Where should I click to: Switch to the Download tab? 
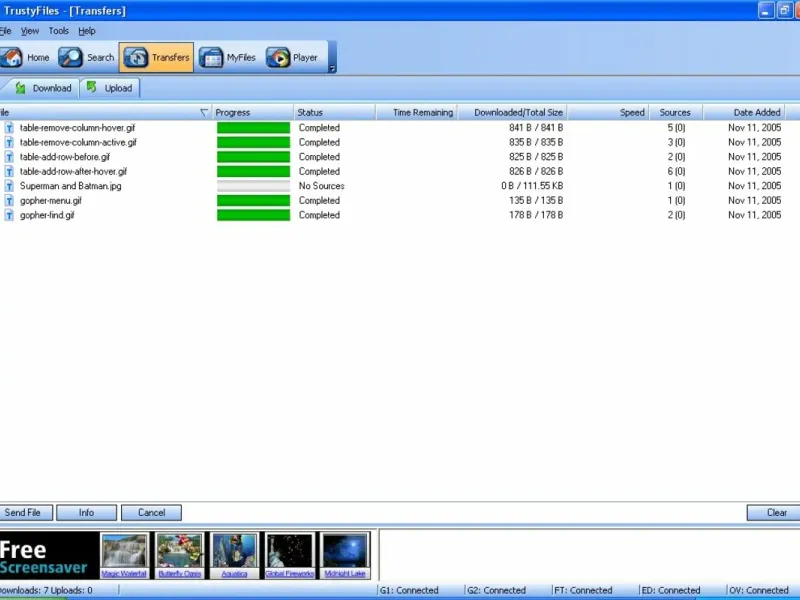click(41, 88)
